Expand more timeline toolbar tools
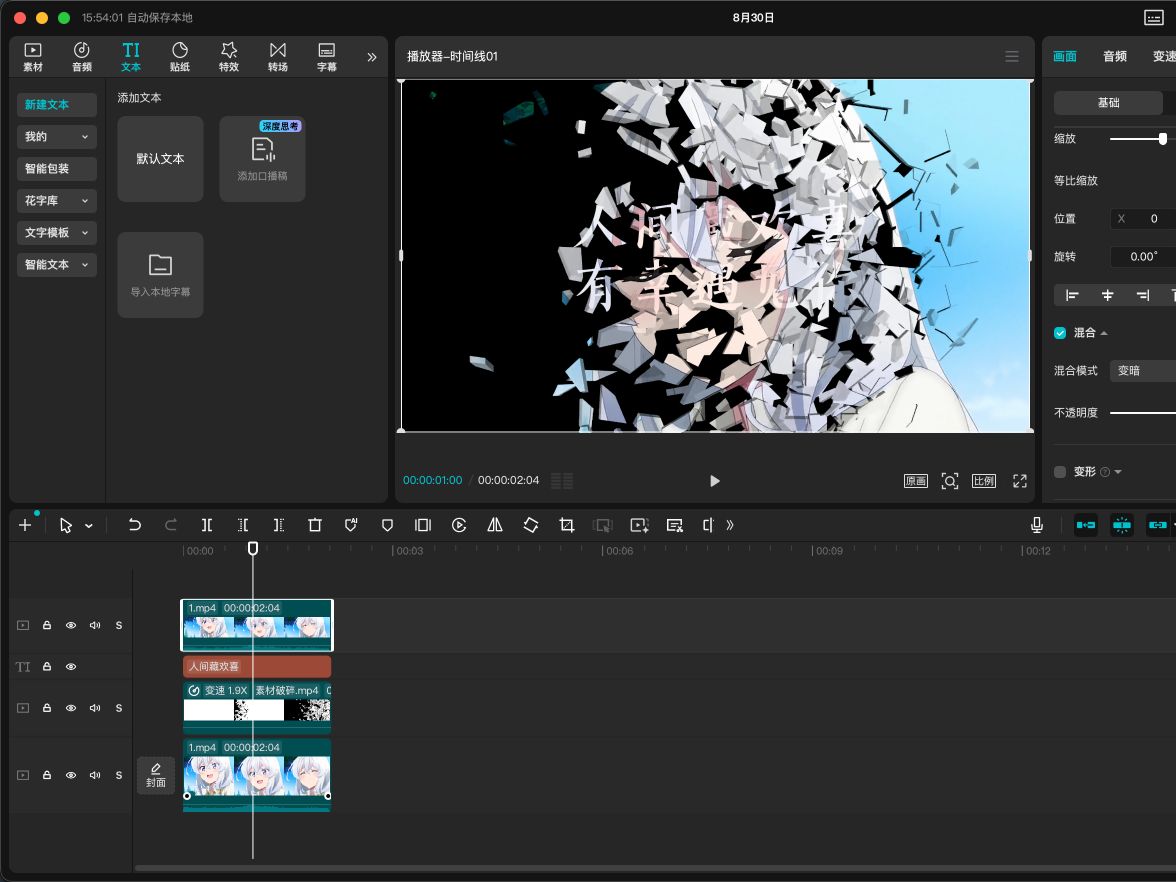1176x882 pixels. click(730, 525)
